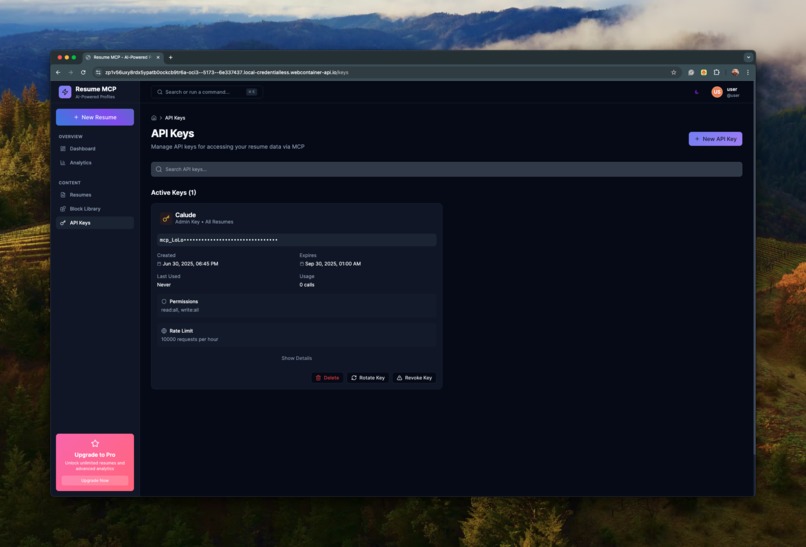Bookmark this page with the star icon
This screenshot has width=806, height=547.
click(x=673, y=72)
